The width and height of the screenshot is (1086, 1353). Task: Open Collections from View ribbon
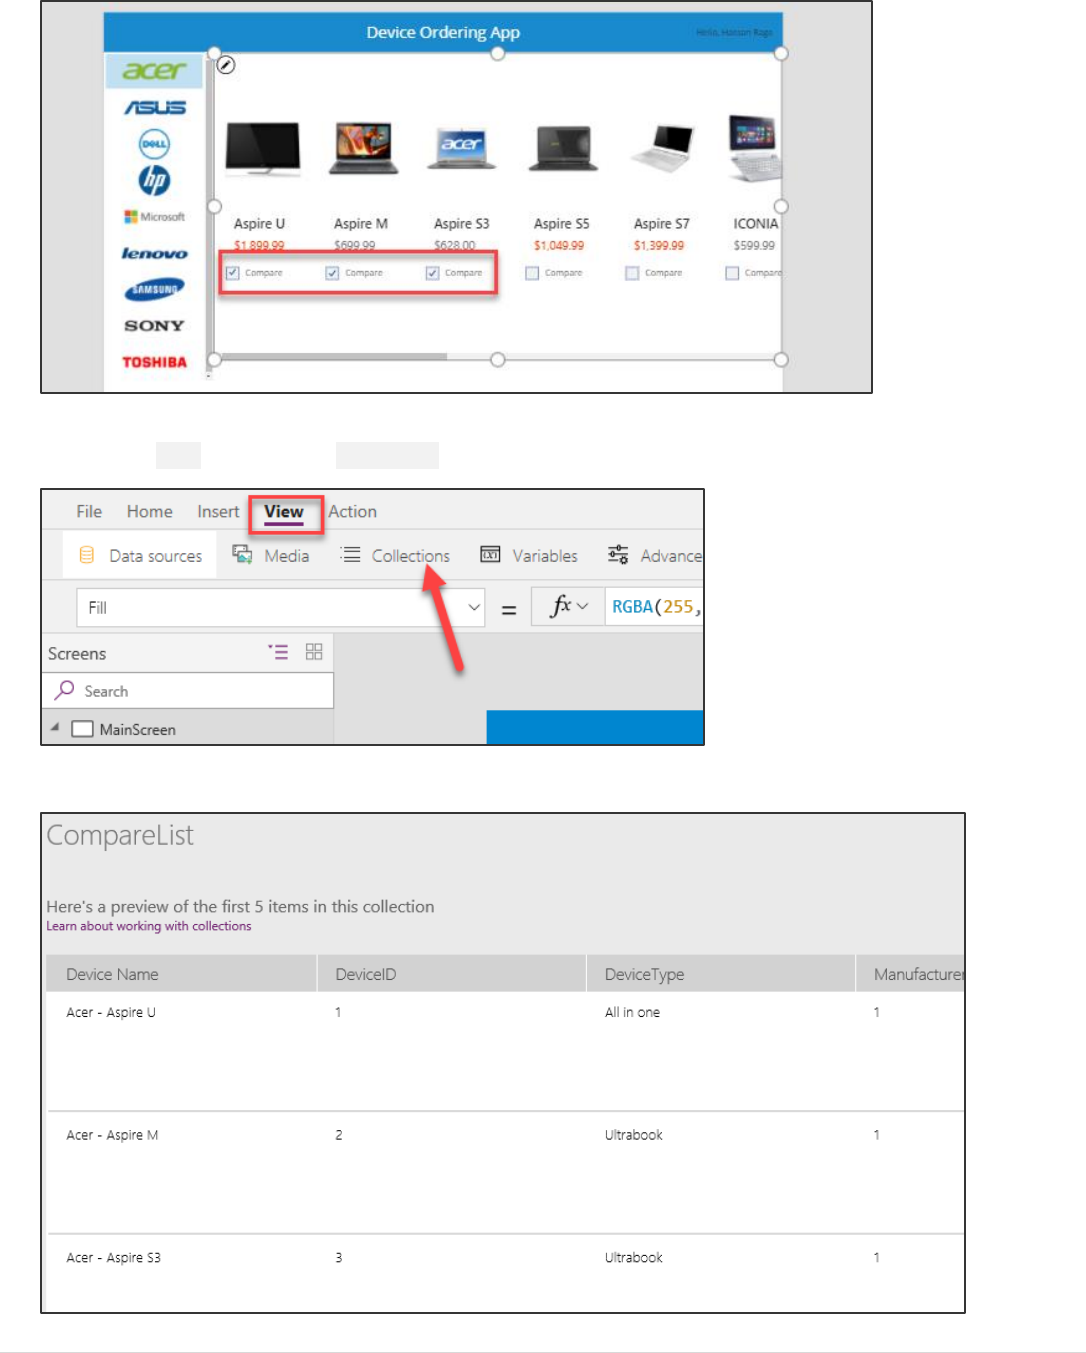coord(395,555)
